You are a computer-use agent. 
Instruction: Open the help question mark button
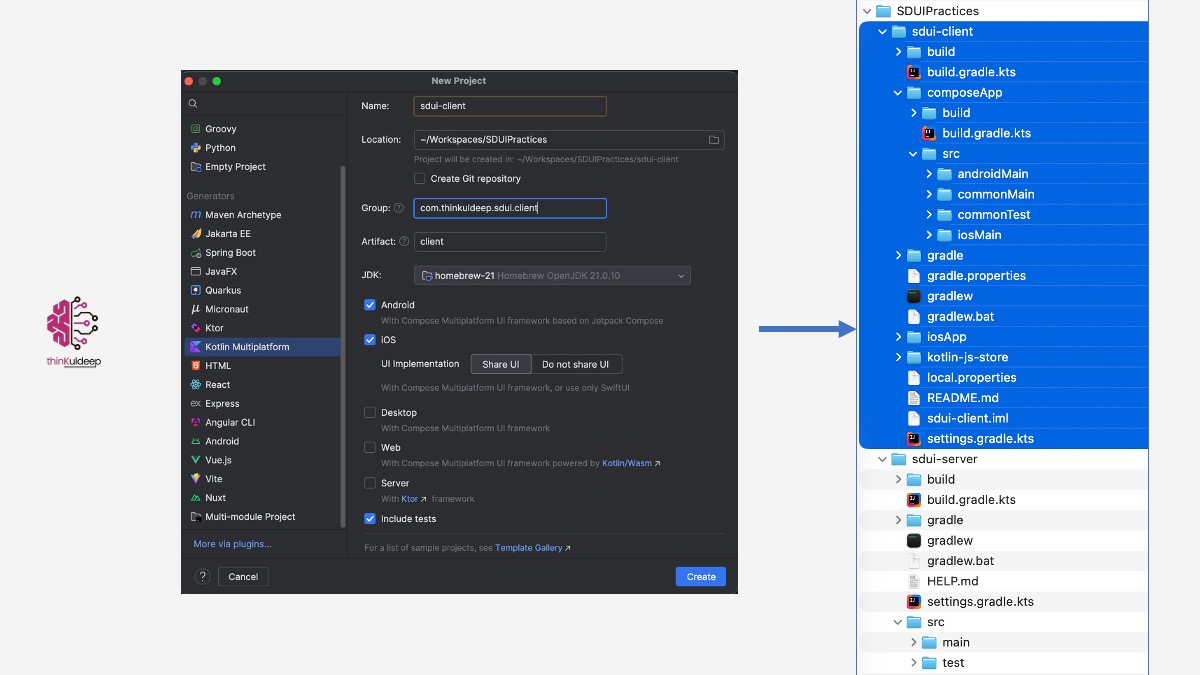click(202, 577)
